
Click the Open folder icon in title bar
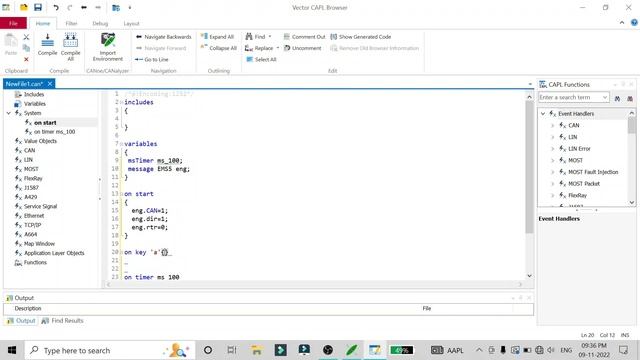[x=24, y=7]
